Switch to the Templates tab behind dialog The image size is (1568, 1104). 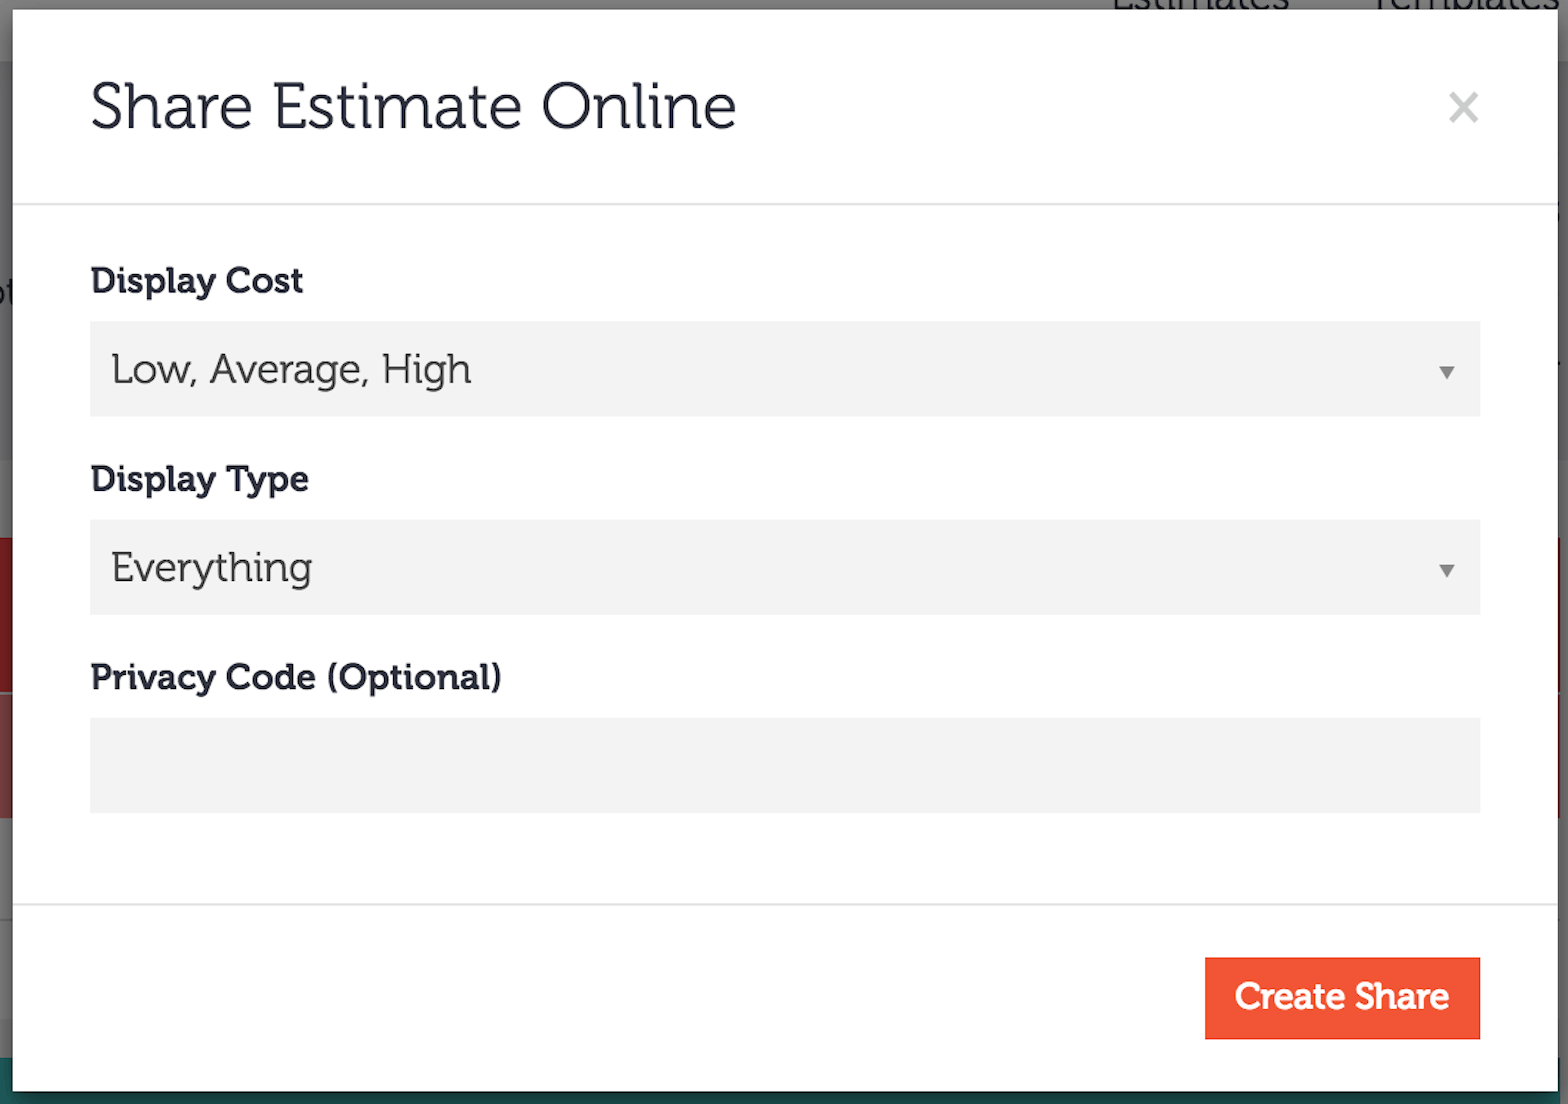coord(1465,5)
